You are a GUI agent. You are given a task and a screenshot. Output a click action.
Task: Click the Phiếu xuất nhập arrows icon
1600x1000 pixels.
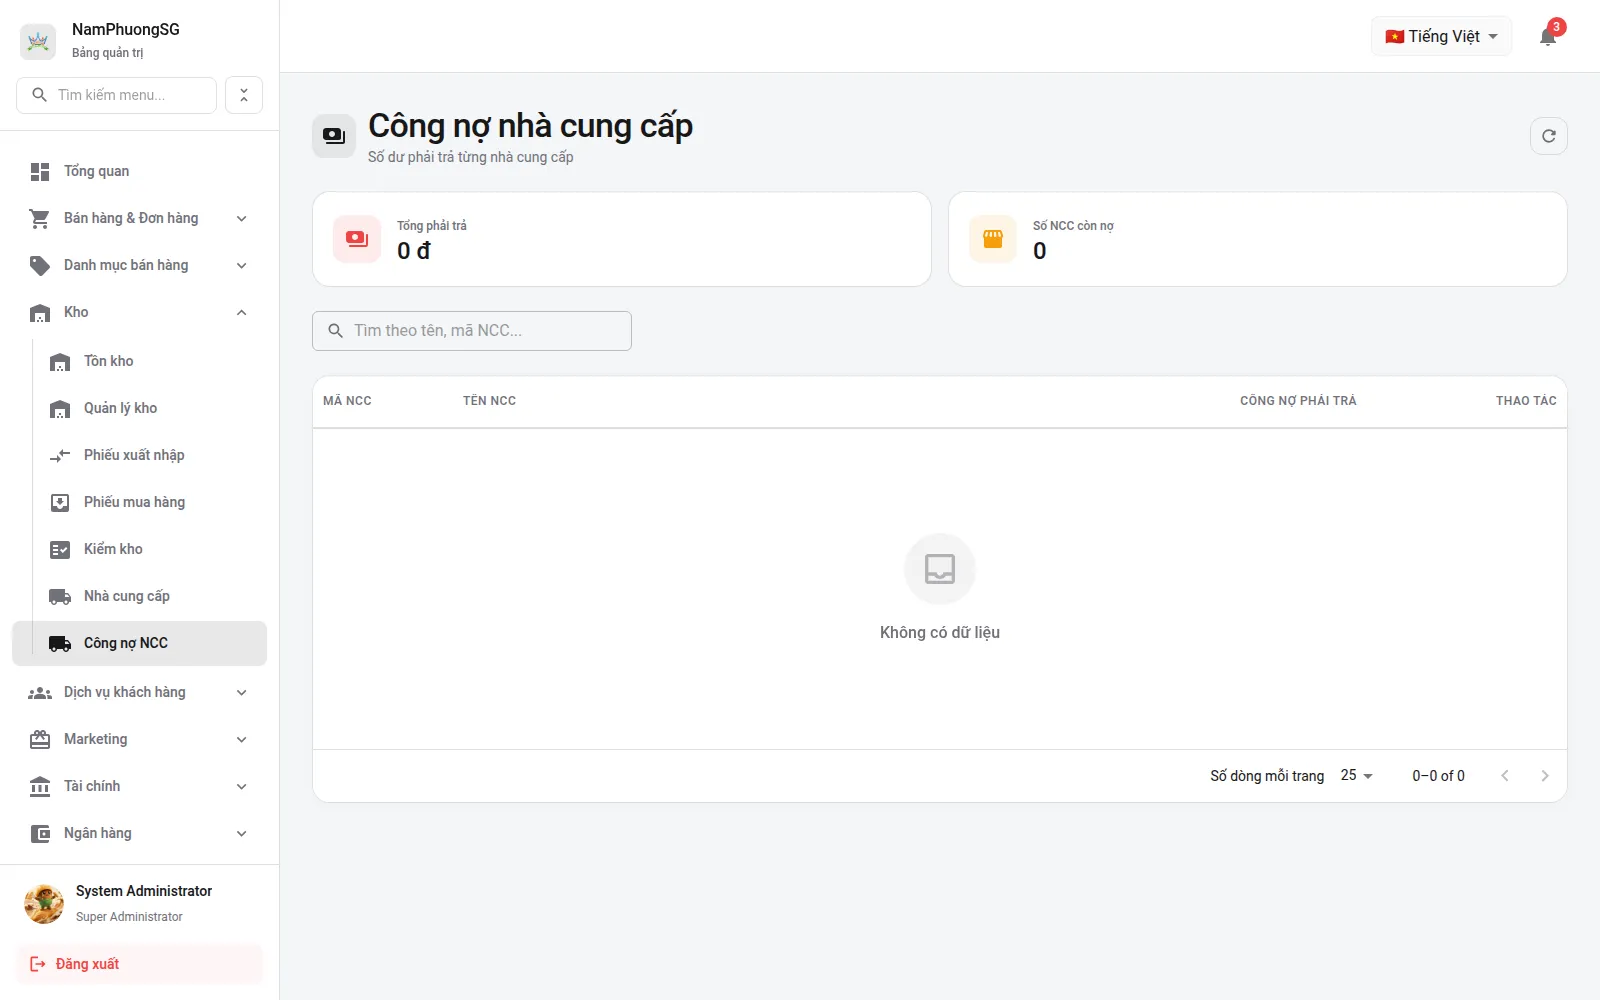click(60, 456)
